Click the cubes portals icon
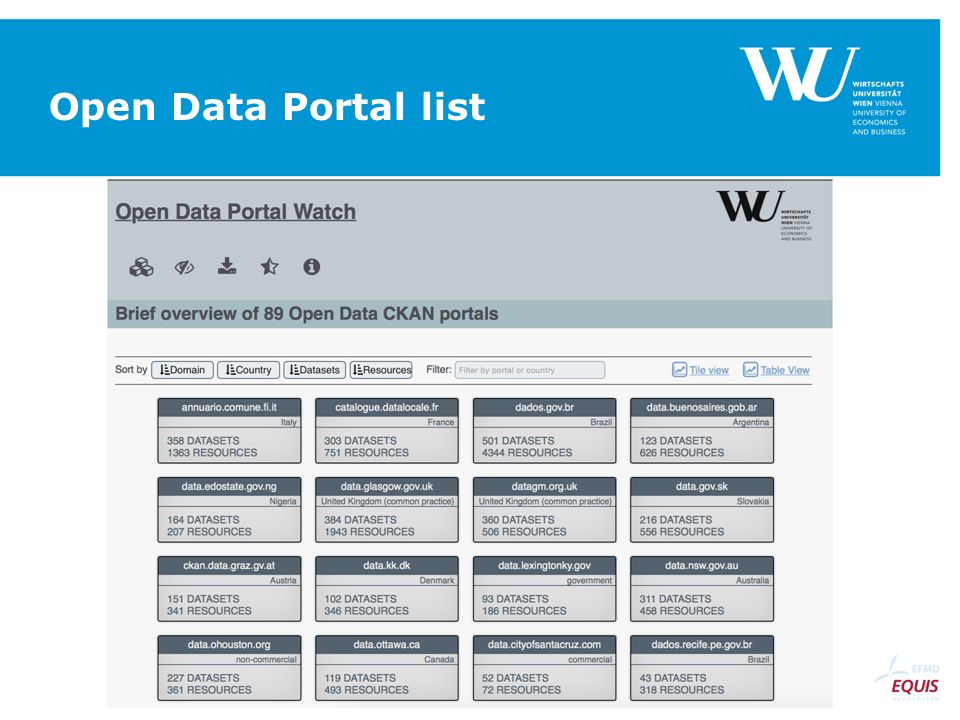The height and width of the screenshot is (720, 960). point(141,267)
